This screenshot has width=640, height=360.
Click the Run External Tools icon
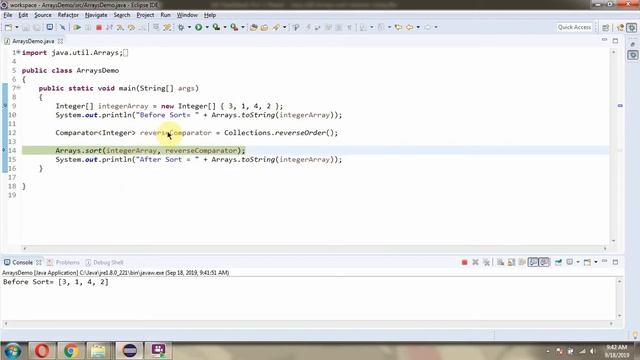point(234,27)
